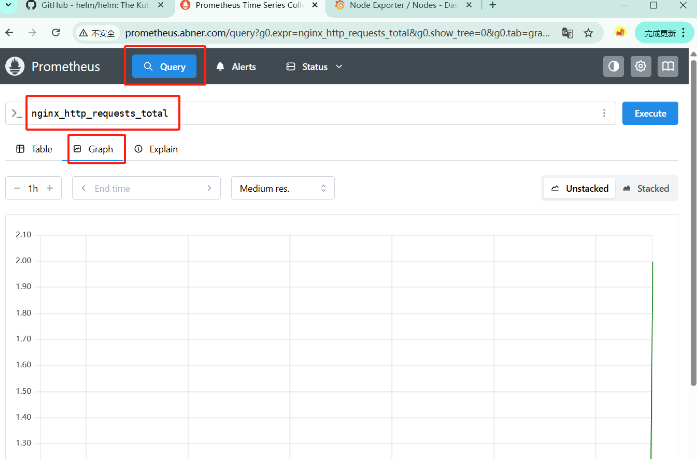700x461 pixels.
Task: Open the browser profile avatar icon
Action: coord(620,33)
